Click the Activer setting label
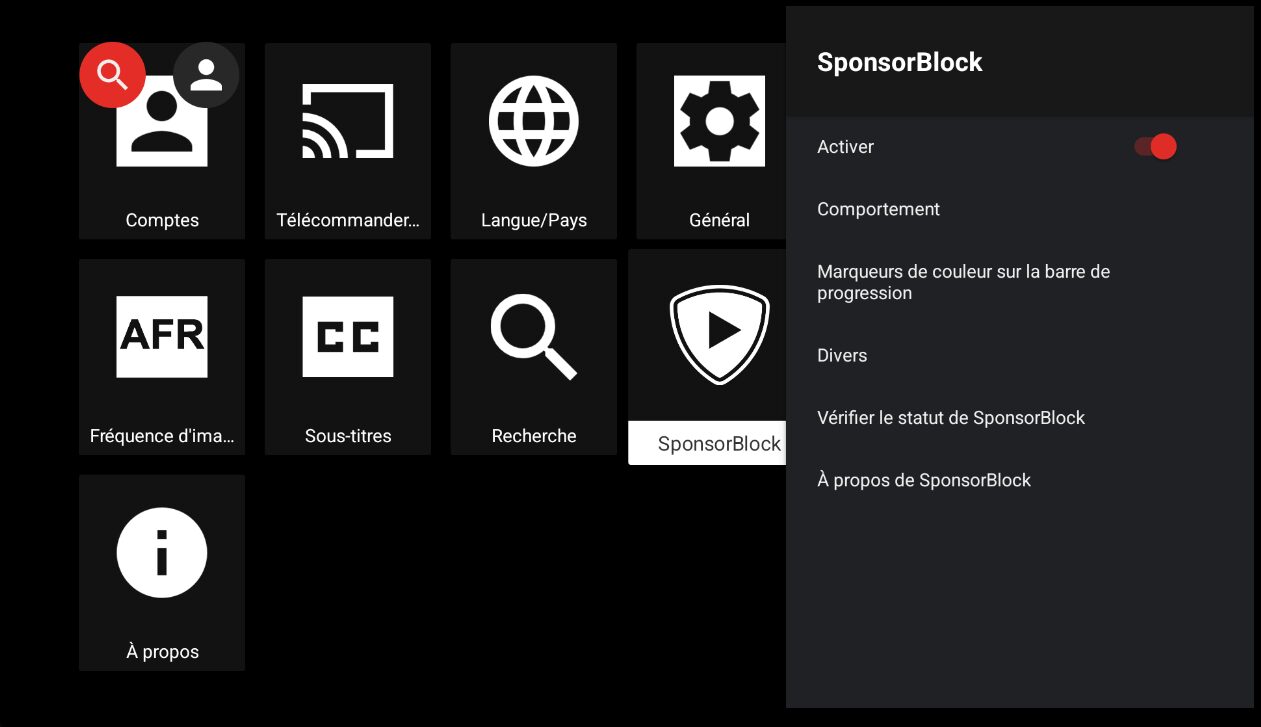 [845, 147]
